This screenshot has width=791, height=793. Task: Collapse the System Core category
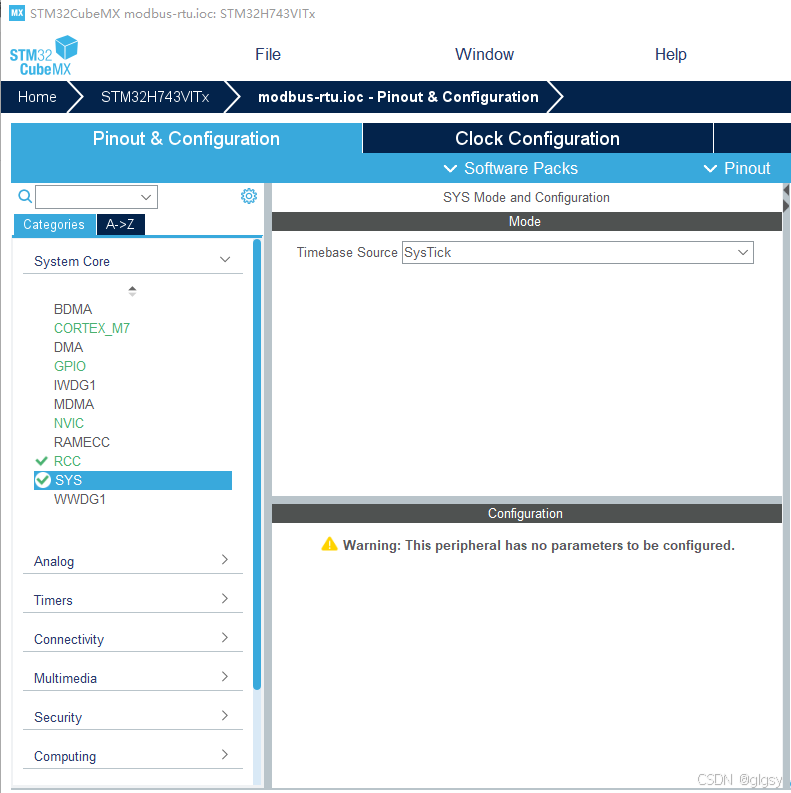pyautogui.click(x=133, y=261)
